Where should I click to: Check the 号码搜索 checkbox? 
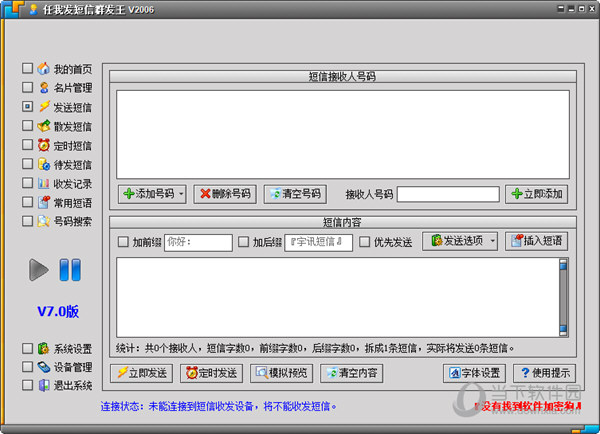point(27,221)
